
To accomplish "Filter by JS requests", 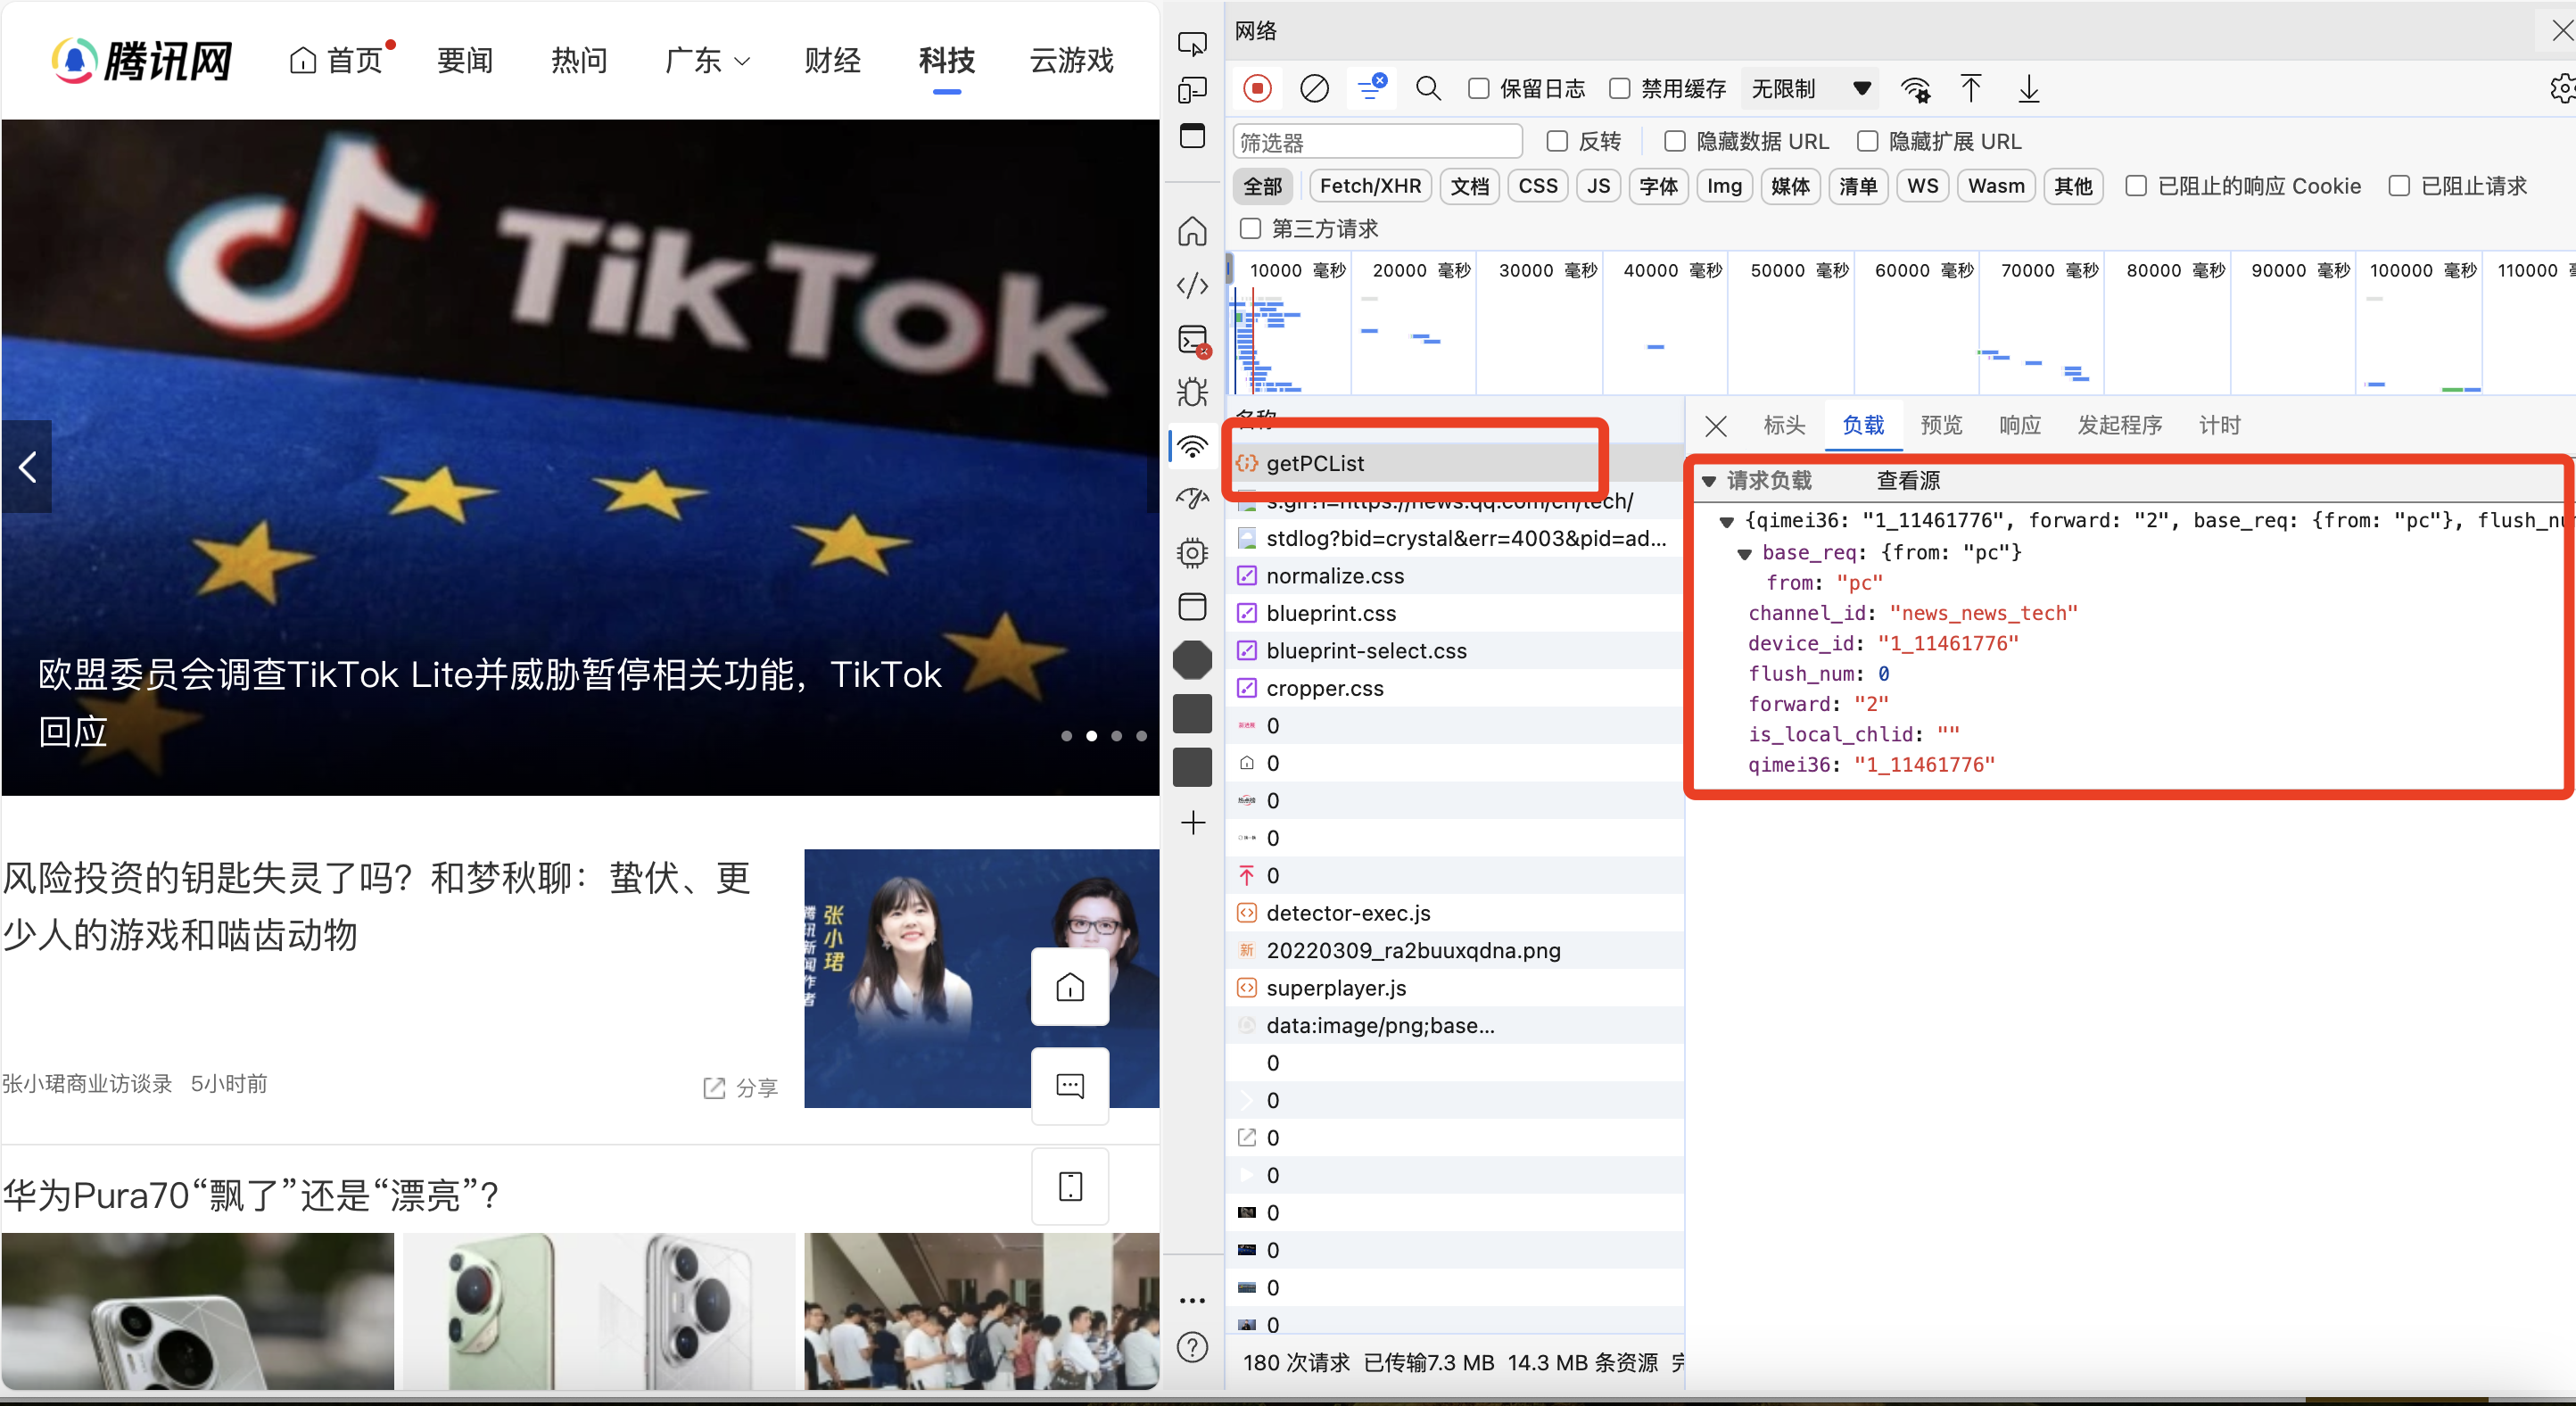I will 1598,186.
